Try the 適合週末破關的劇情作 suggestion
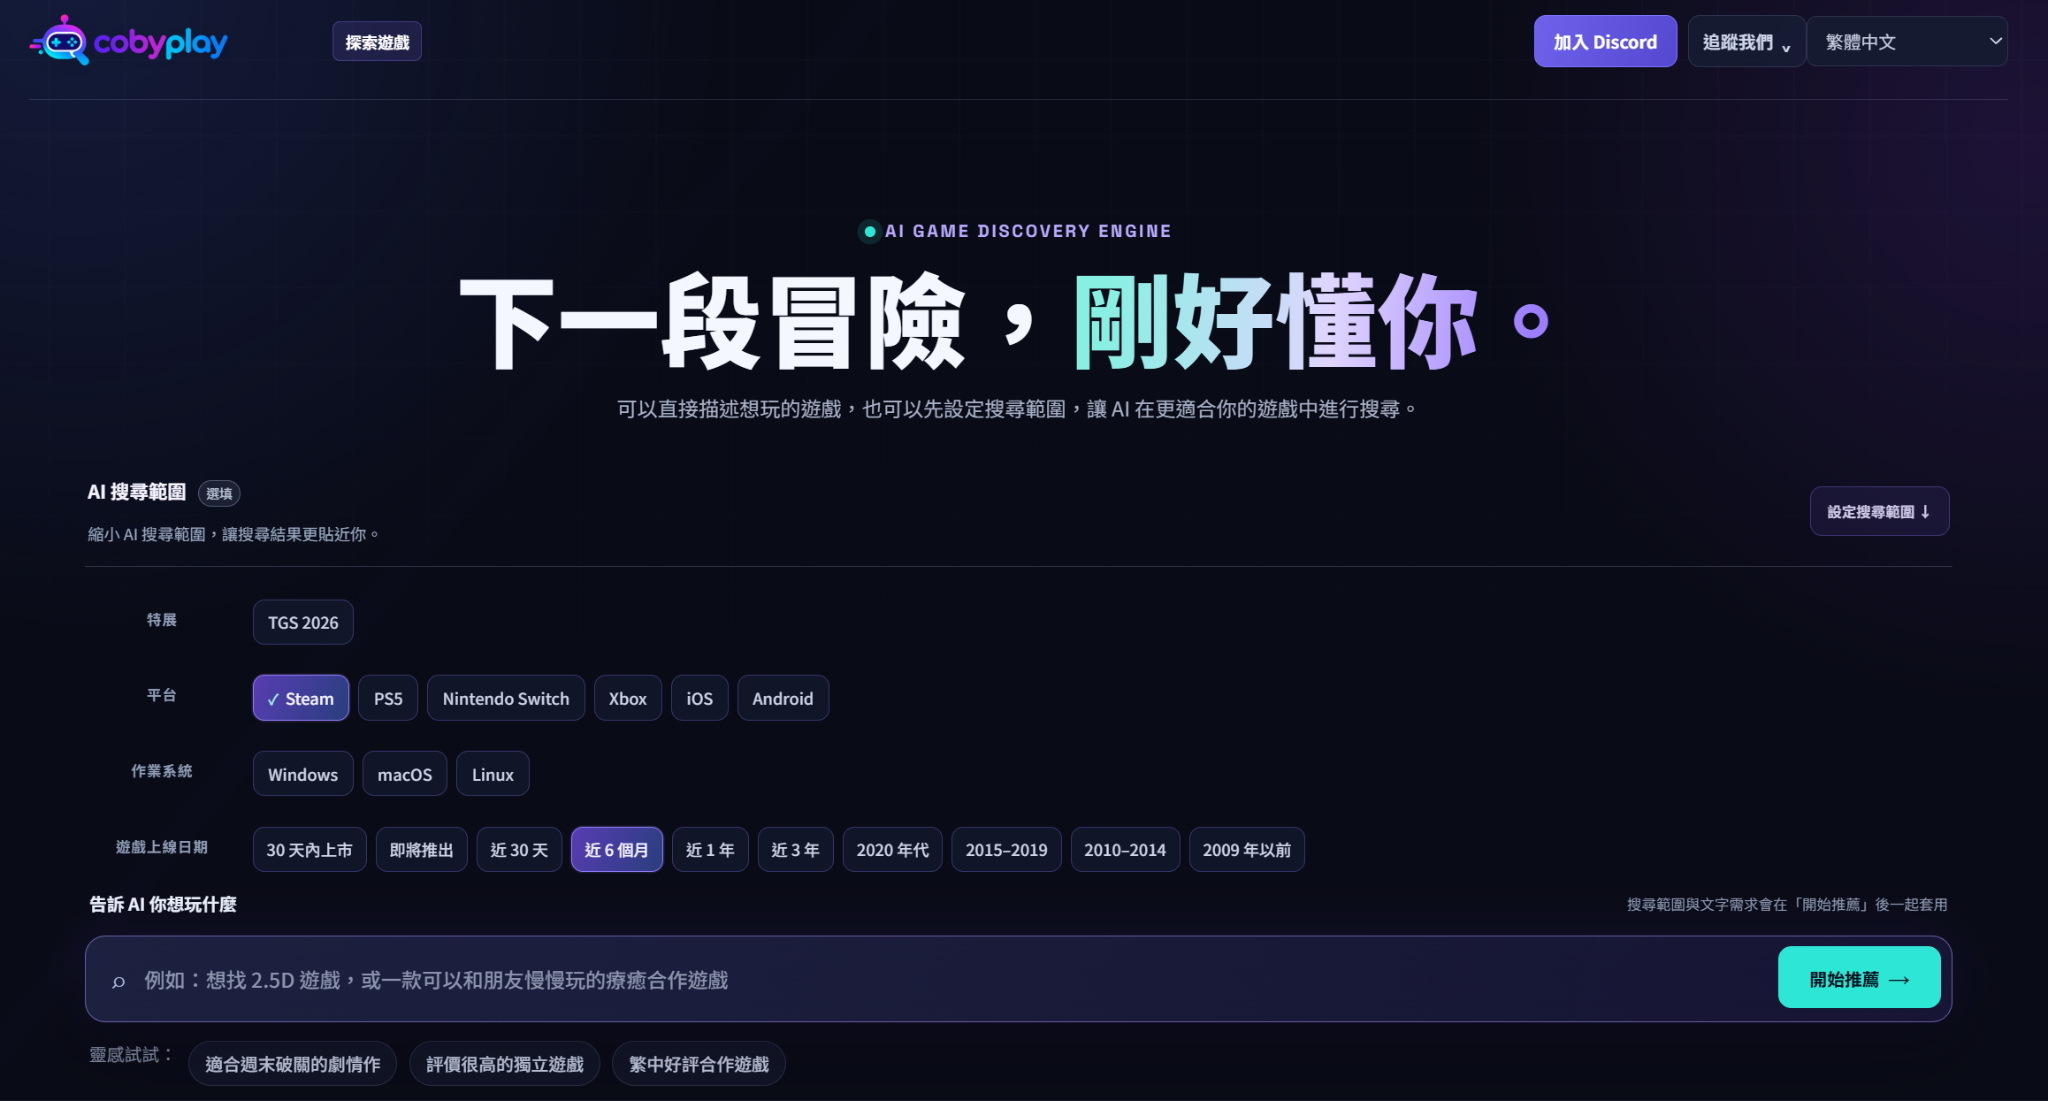Screen dimensions: 2048x1101 [x=292, y=1064]
